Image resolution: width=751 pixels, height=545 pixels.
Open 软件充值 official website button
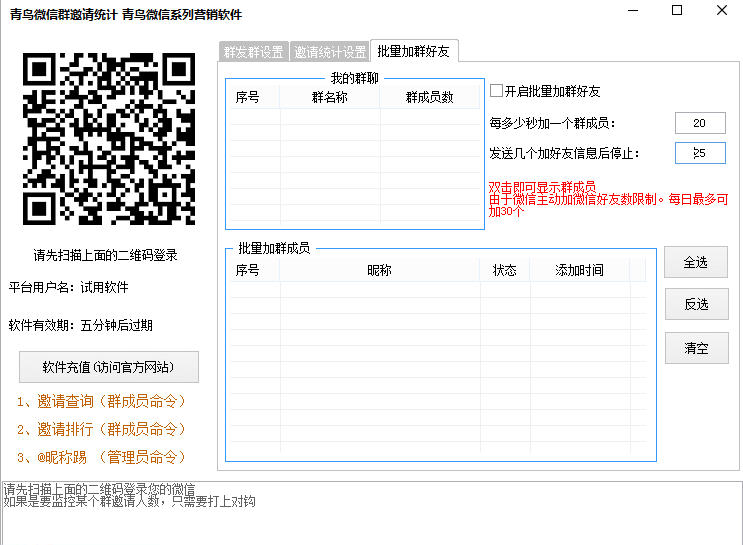click(x=109, y=367)
